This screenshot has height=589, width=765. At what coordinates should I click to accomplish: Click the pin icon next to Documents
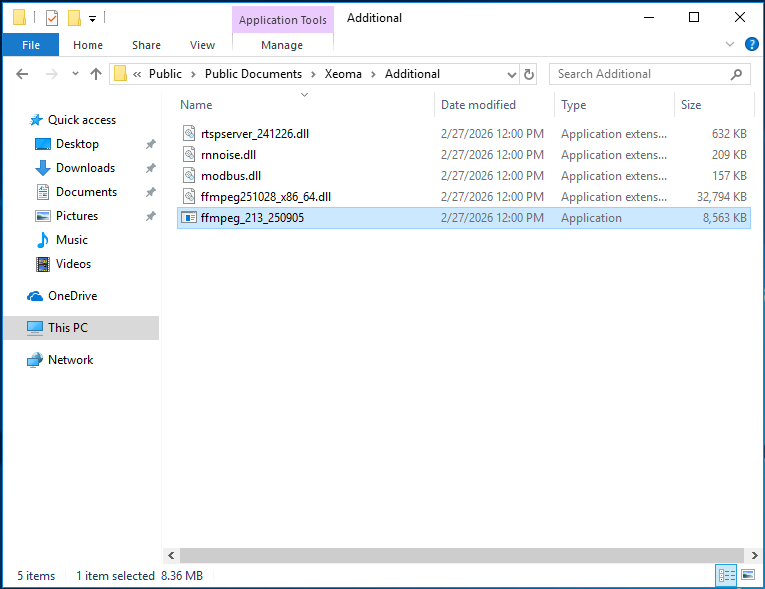[x=151, y=192]
